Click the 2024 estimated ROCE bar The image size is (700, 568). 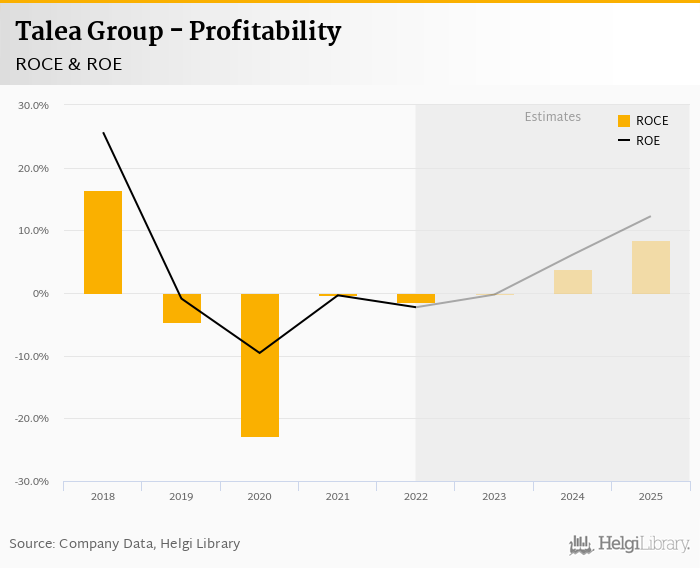[573, 282]
